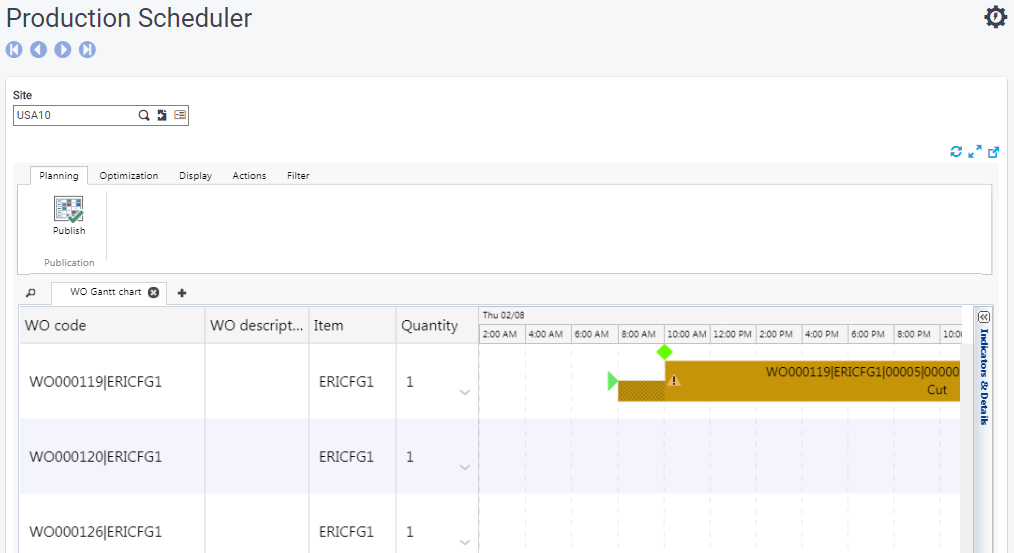
Task: Click the Publish icon in the ribbon
Action: coord(69,209)
